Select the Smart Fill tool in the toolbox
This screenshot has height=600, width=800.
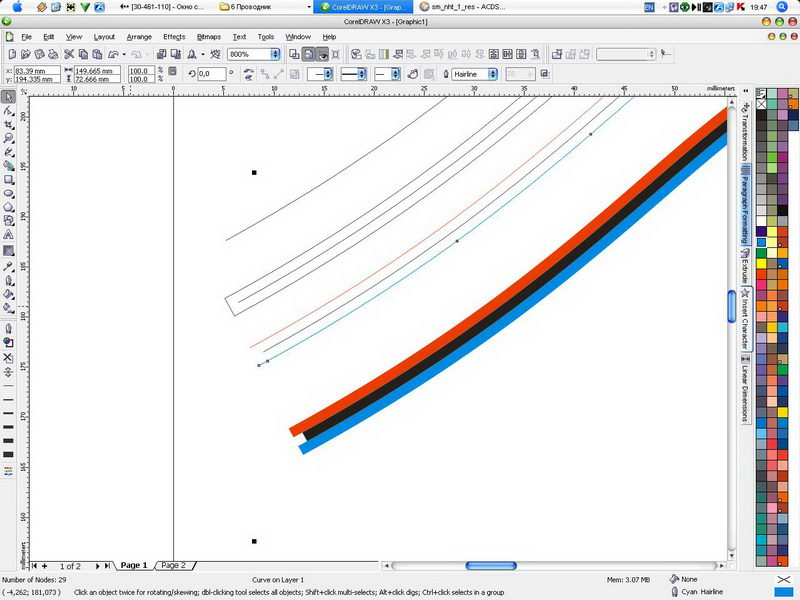coord(8,166)
